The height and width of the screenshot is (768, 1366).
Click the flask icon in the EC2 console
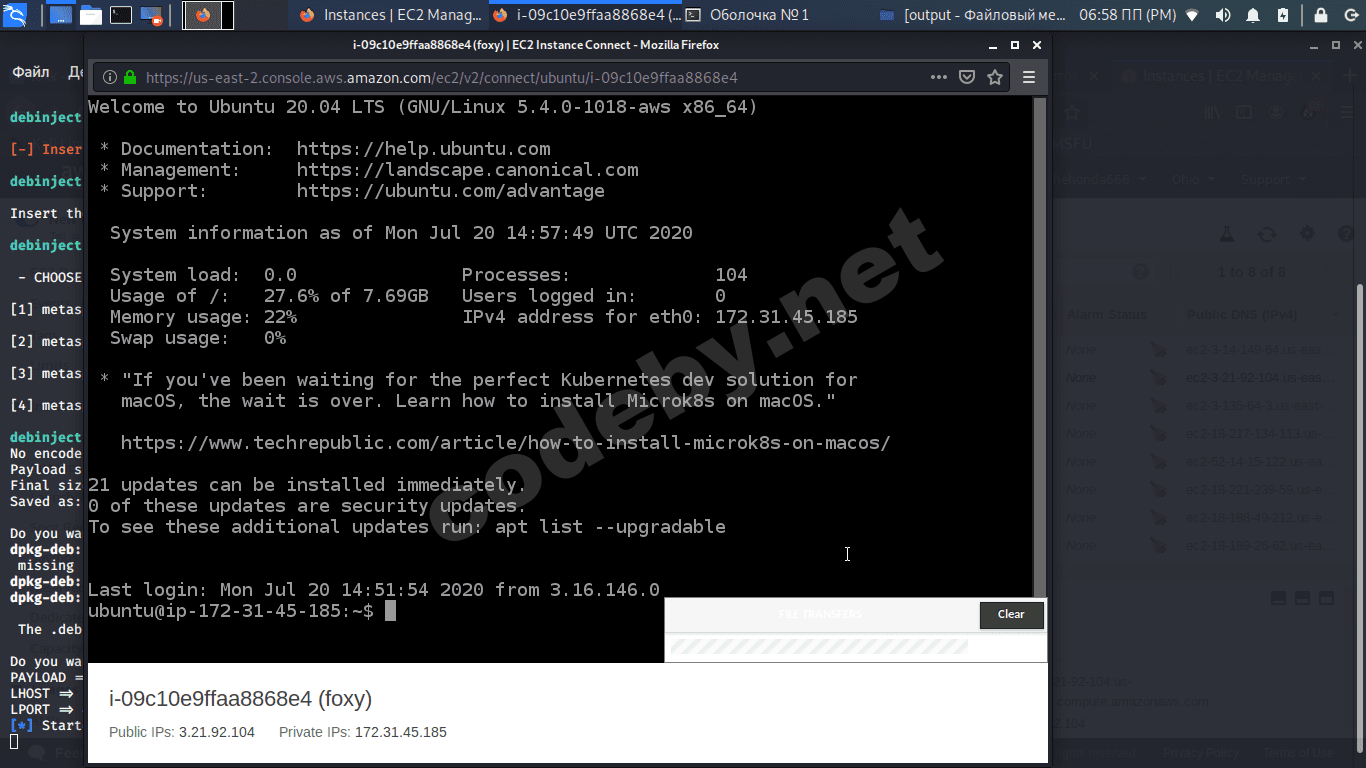1227,233
